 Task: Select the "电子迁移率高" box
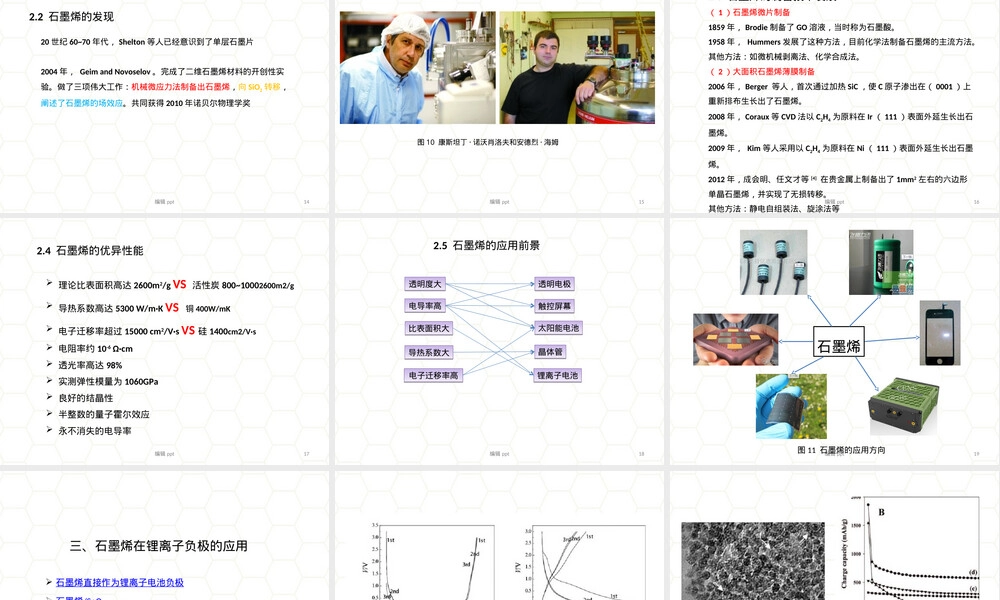click(434, 376)
